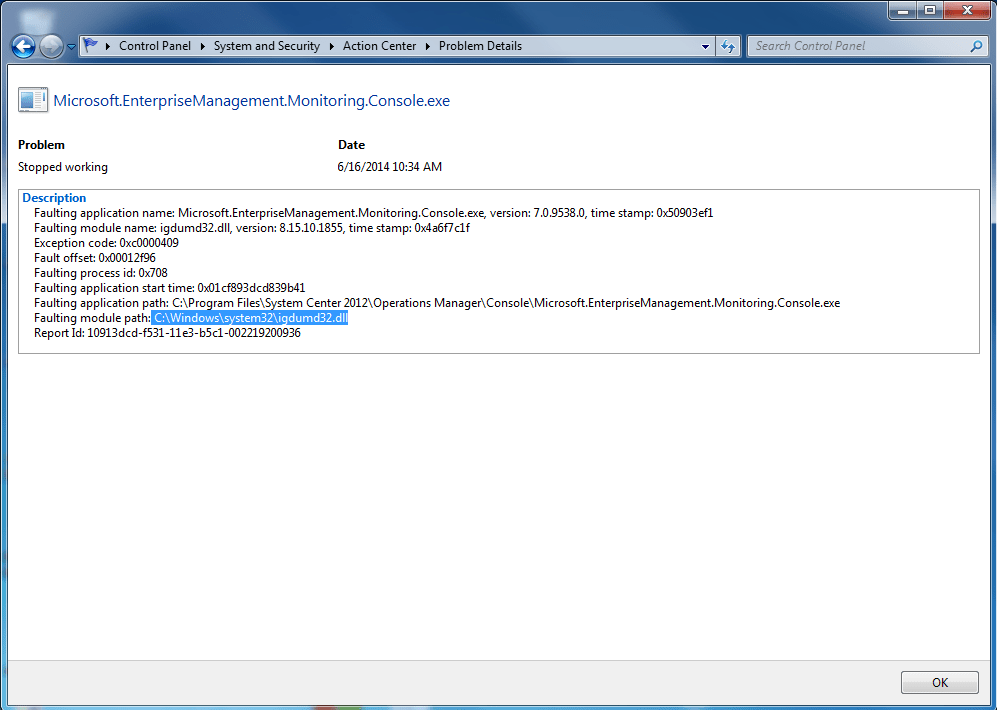Screen dimensions: 997x710
Task: Go back with the Back arrow button
Action: [24, 46]
